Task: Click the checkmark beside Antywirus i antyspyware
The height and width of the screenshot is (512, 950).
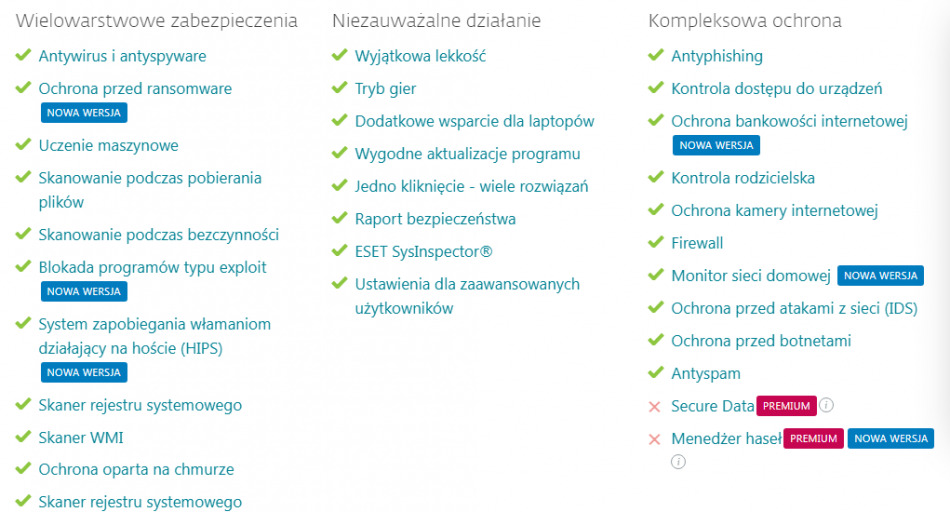Action: 23,56
